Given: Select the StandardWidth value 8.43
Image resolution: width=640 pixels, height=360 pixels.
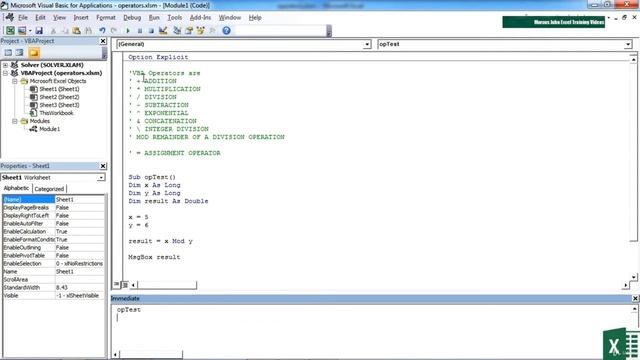Looking at the screenshot, I should (80, 287).
